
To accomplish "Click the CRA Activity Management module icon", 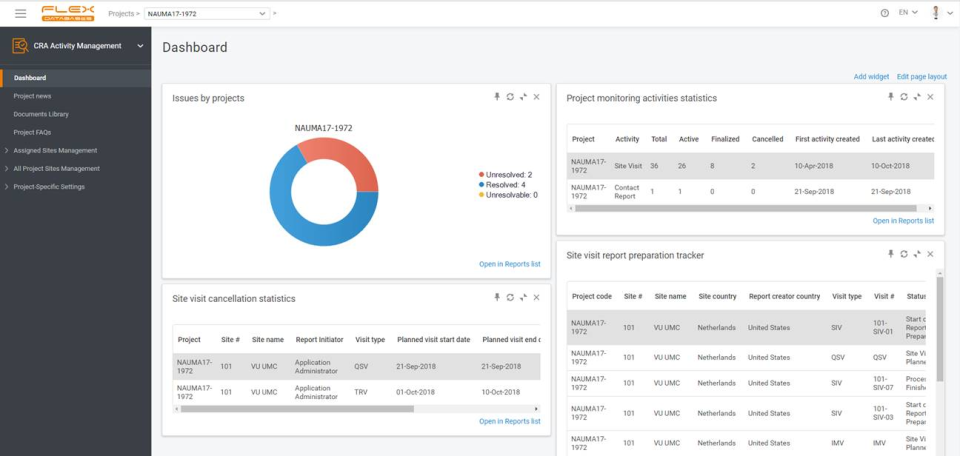I will click(20, 46).
